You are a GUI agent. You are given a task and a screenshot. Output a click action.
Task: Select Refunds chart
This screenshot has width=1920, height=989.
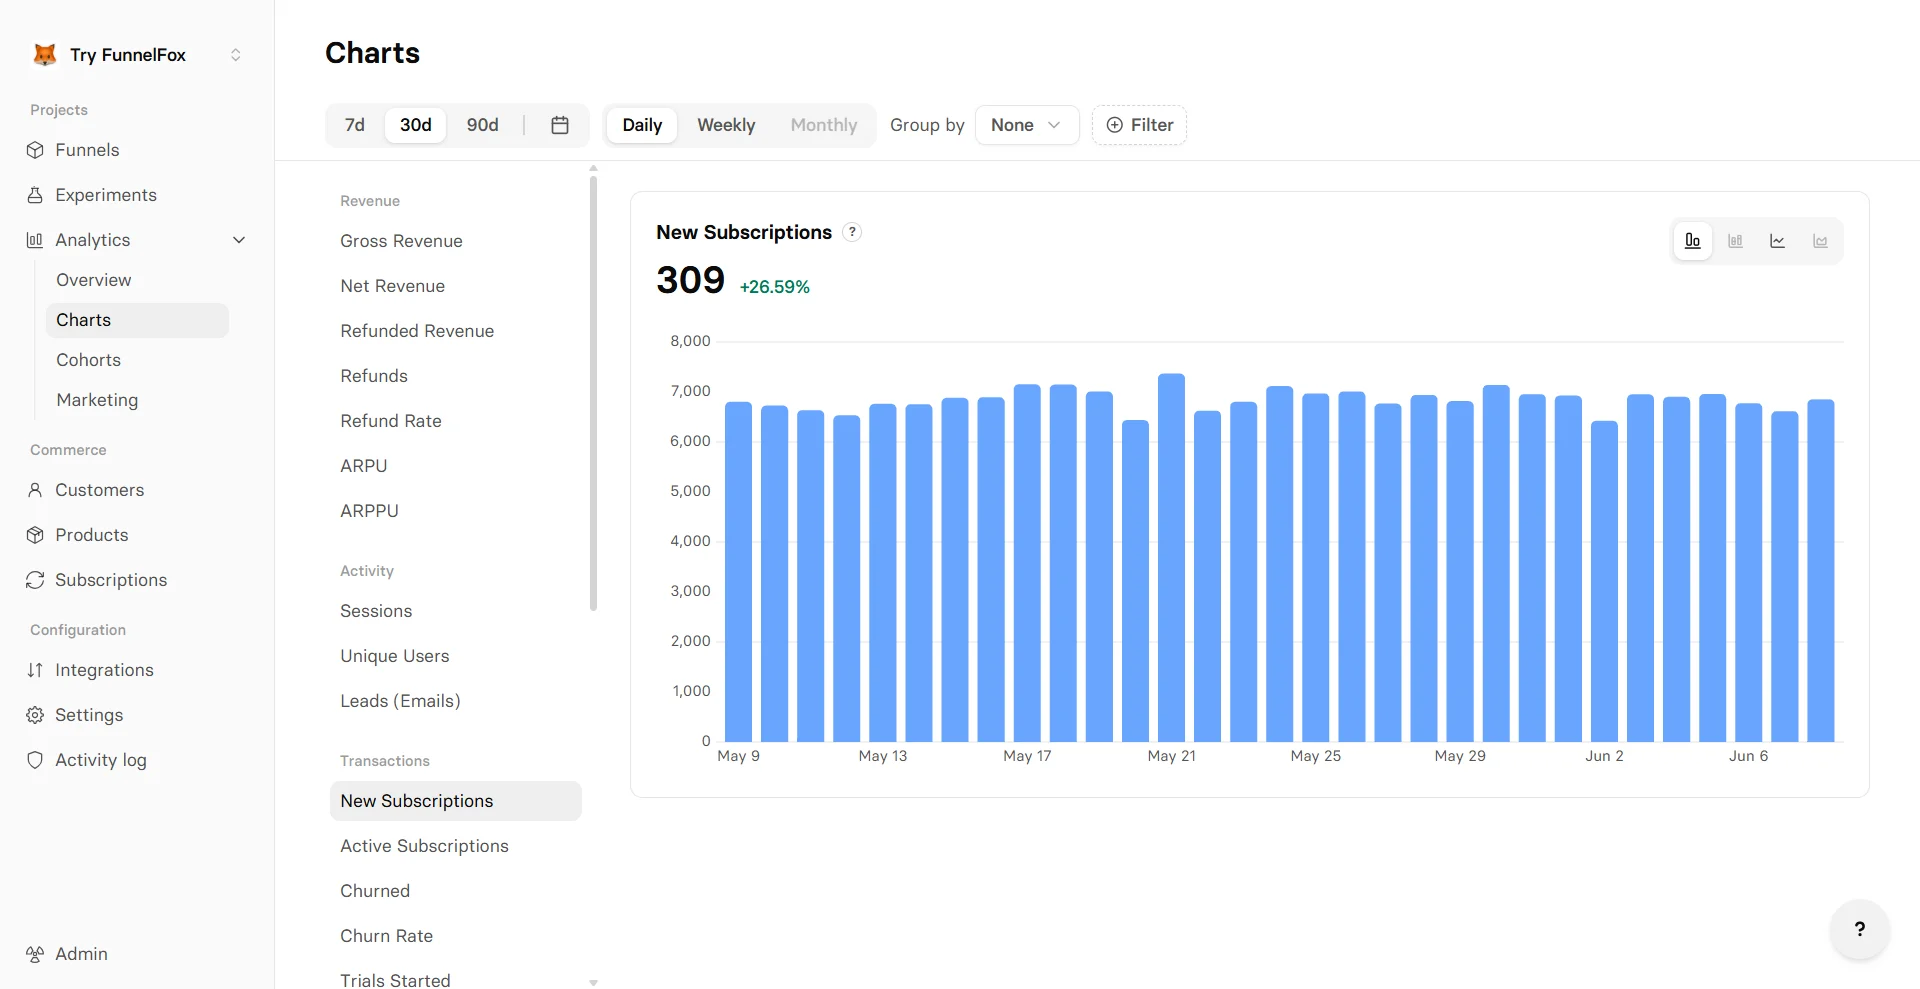click(455, 376)
